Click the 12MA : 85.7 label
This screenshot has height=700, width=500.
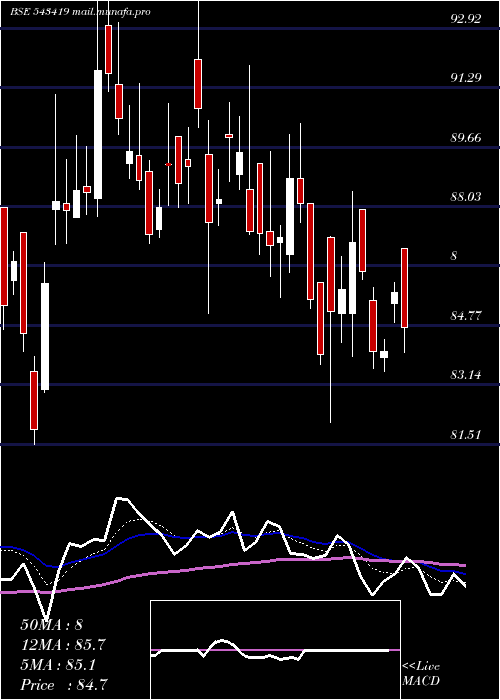[x=63, y=645]
